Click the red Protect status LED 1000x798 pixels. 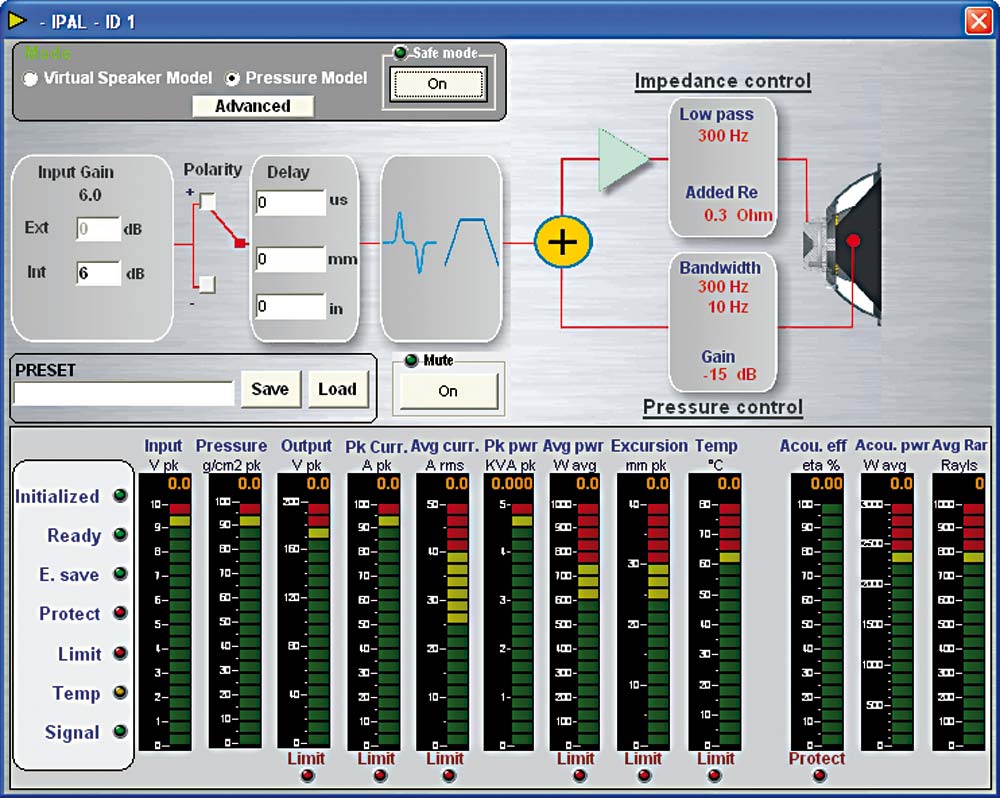click(120, 613)
